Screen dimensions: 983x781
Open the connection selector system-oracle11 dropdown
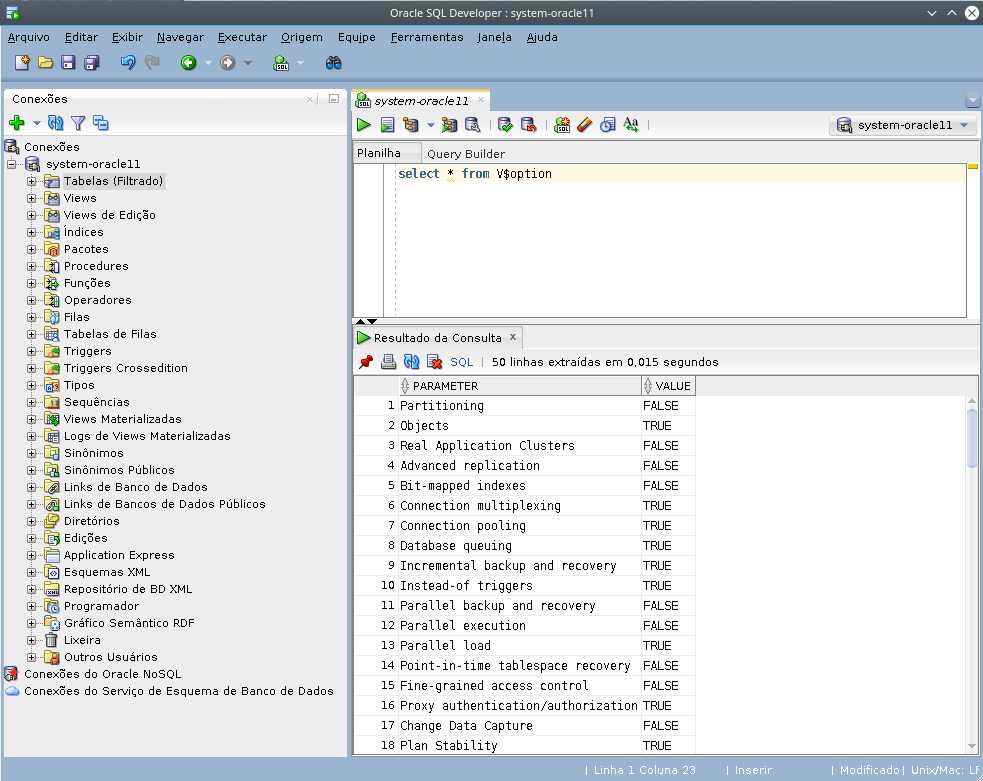pos(903,125)
